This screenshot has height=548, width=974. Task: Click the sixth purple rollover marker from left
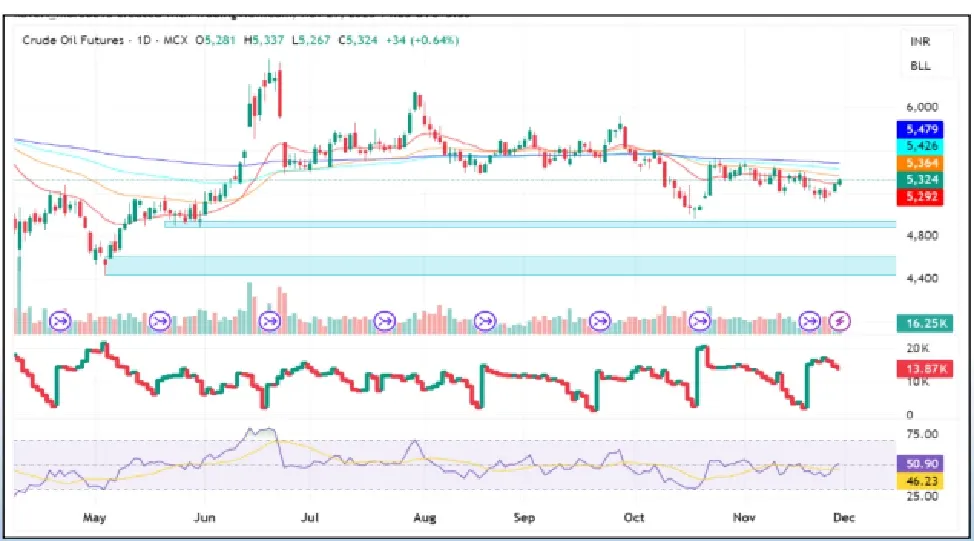pyautogui.click(x=600, y=321)
